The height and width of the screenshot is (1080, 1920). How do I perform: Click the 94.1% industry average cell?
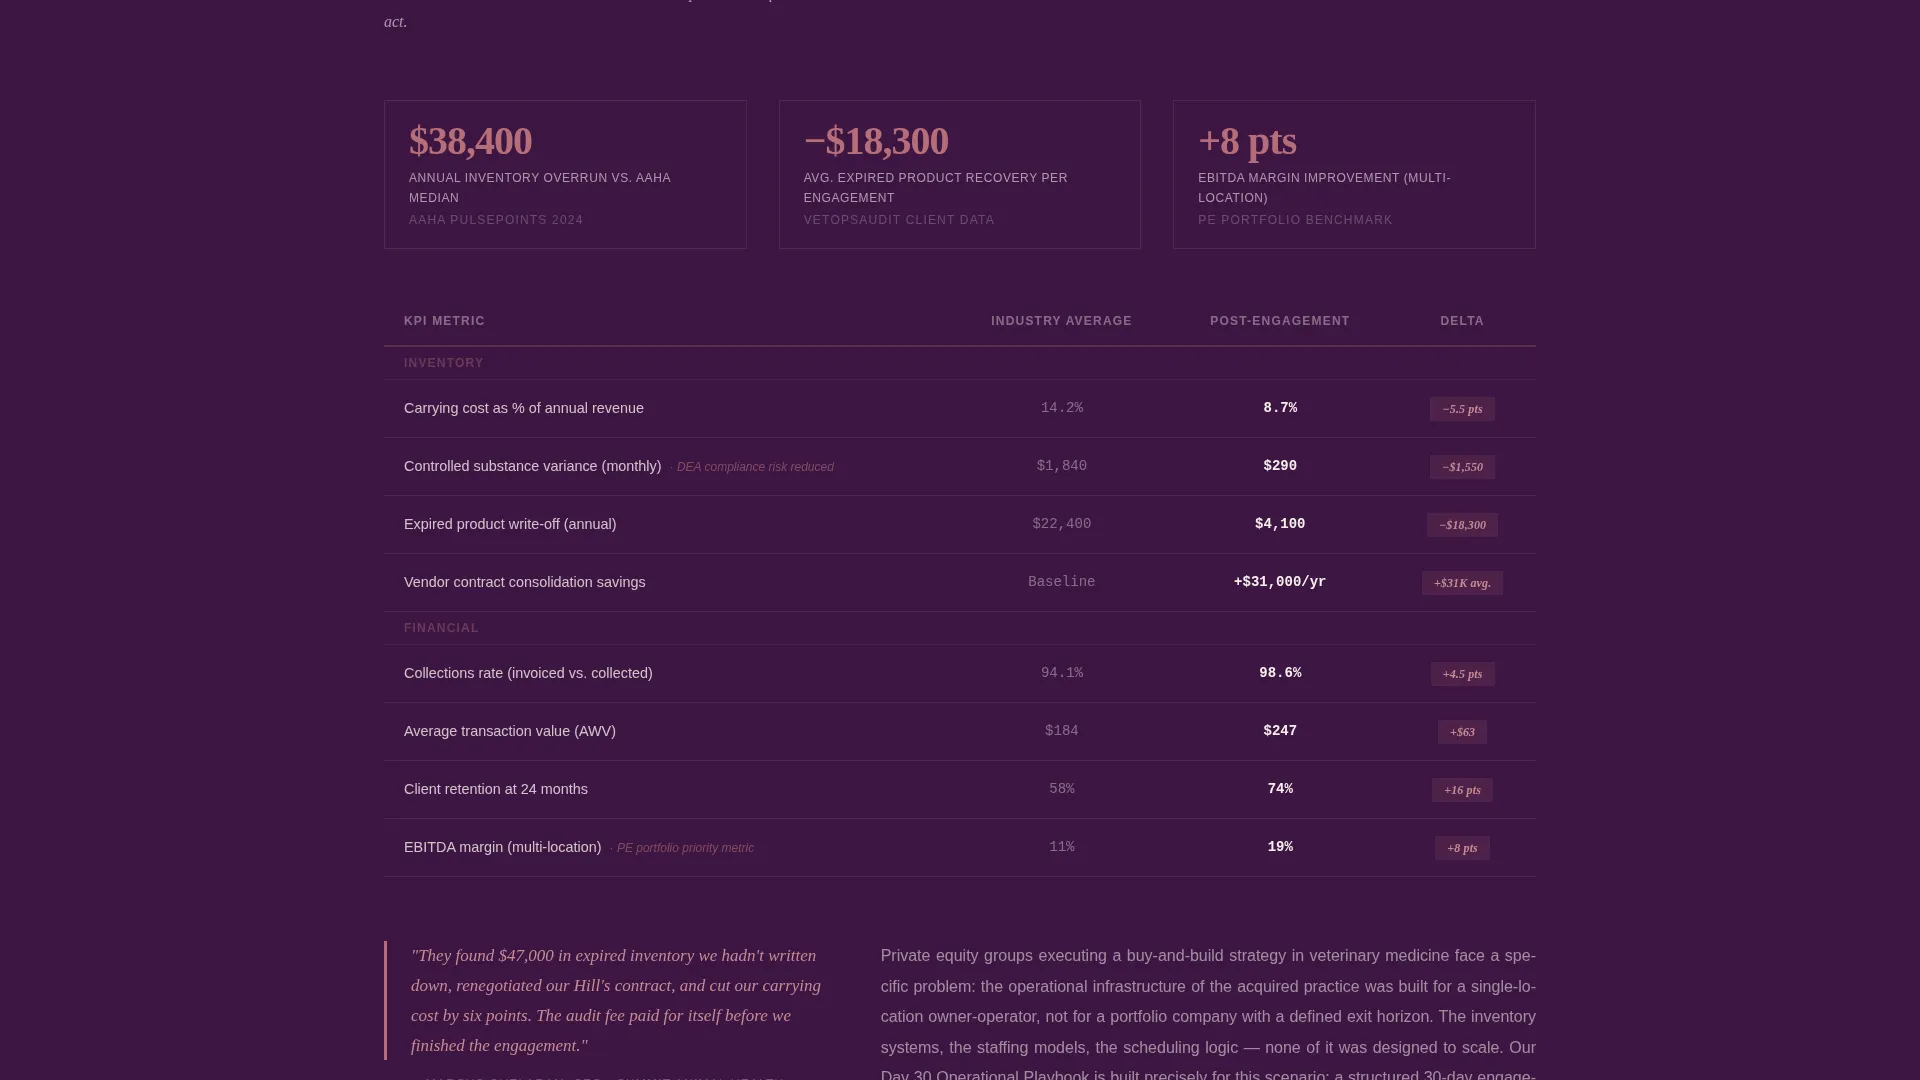[1062, 673]
